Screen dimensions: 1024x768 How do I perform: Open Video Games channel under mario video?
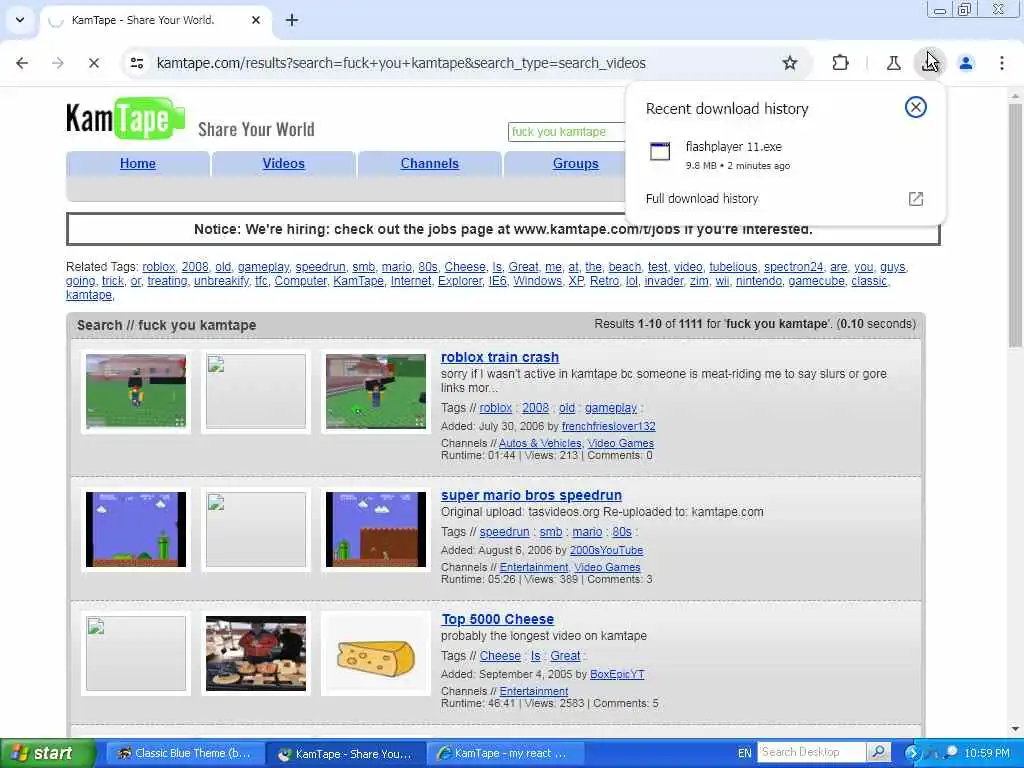[607, 567]
